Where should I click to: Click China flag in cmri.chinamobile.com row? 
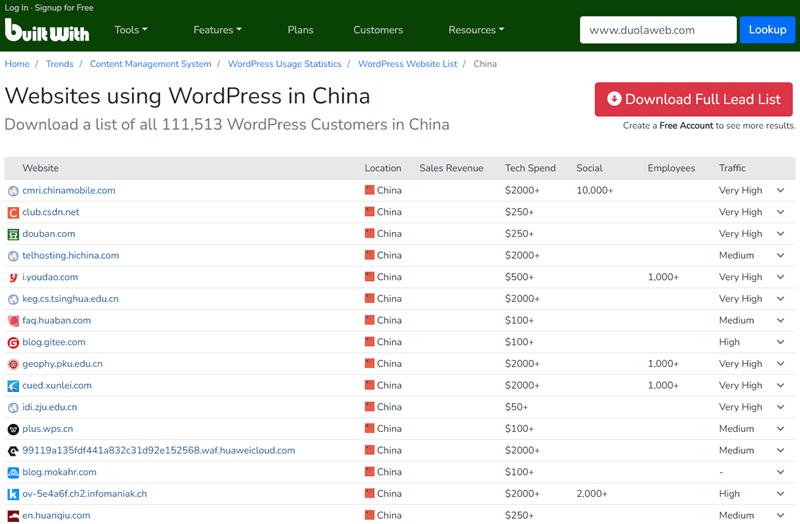(369, 190)
